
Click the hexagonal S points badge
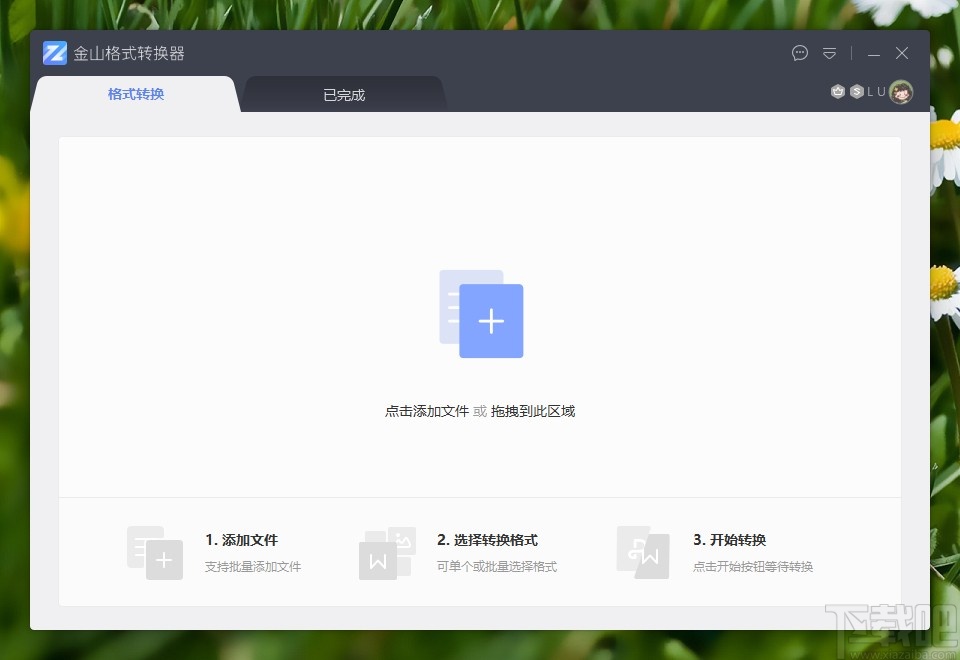(858, 91)
